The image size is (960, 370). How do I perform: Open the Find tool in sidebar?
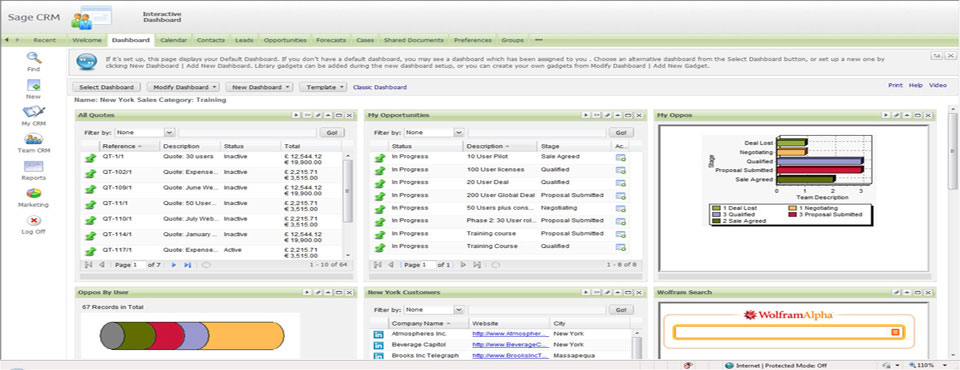point(34,62)
